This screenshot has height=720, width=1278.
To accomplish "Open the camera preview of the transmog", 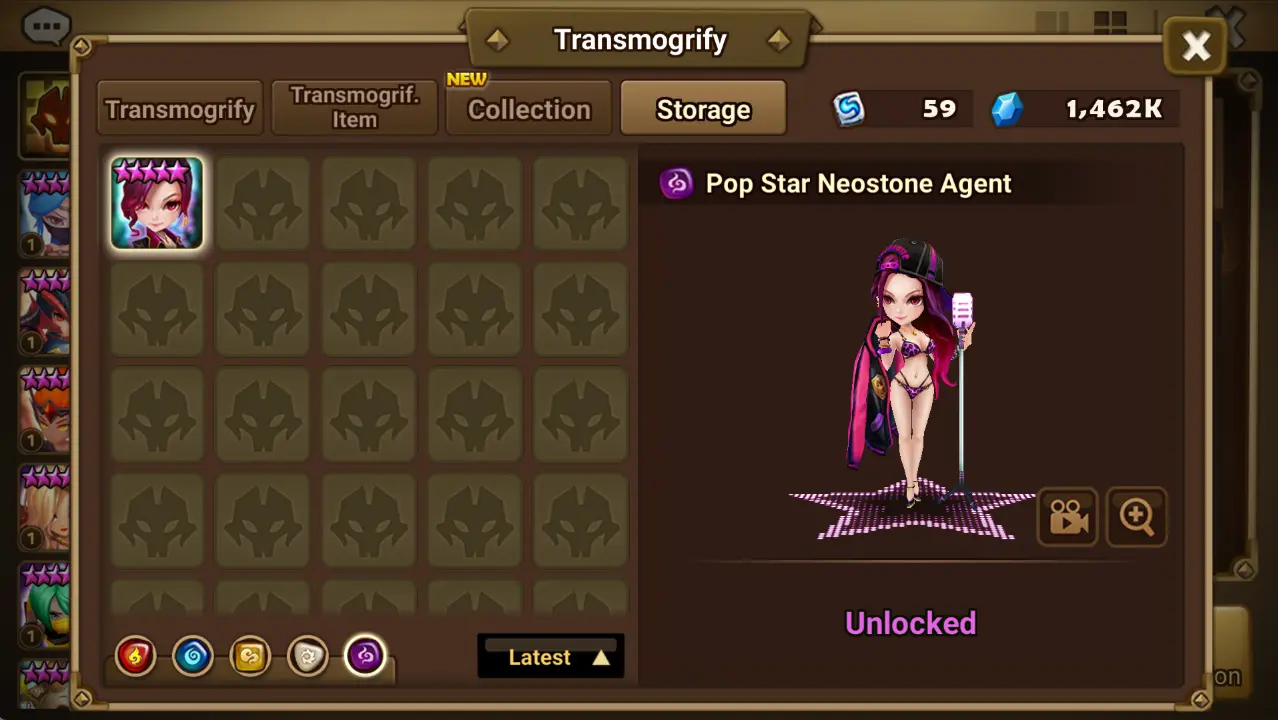I will coord(1067,516).
